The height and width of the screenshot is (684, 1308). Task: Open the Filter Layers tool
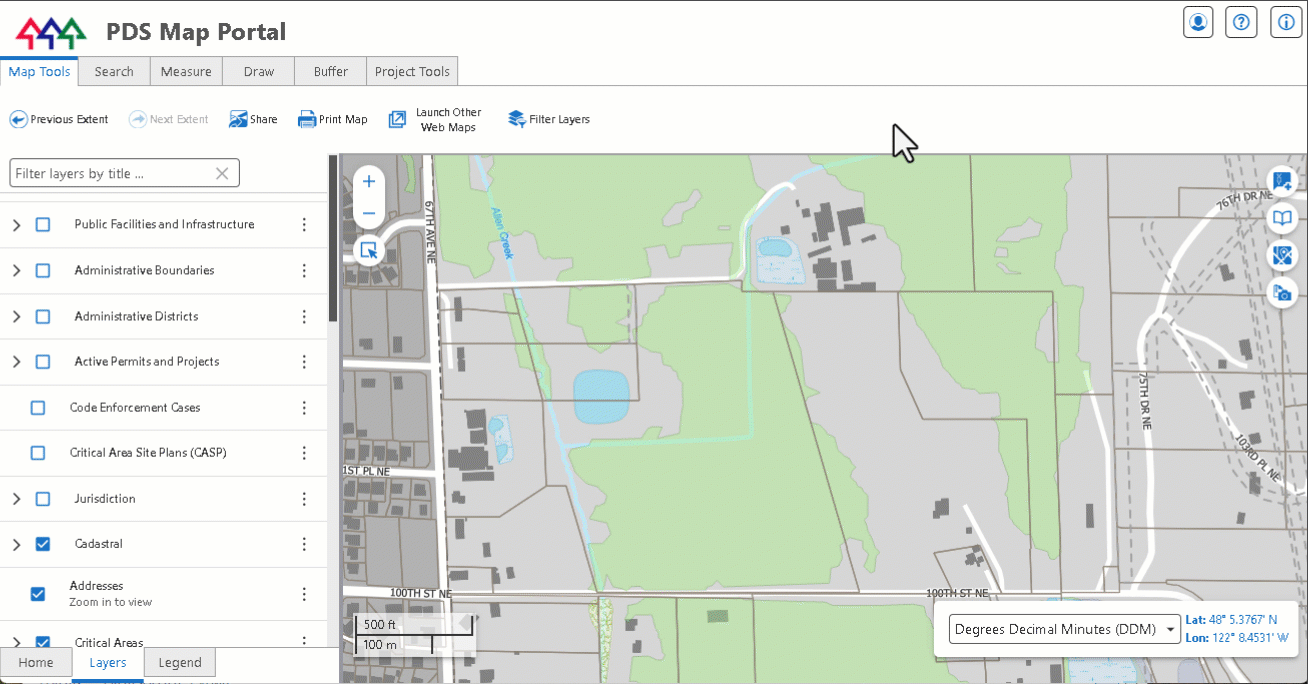point(549,119)
